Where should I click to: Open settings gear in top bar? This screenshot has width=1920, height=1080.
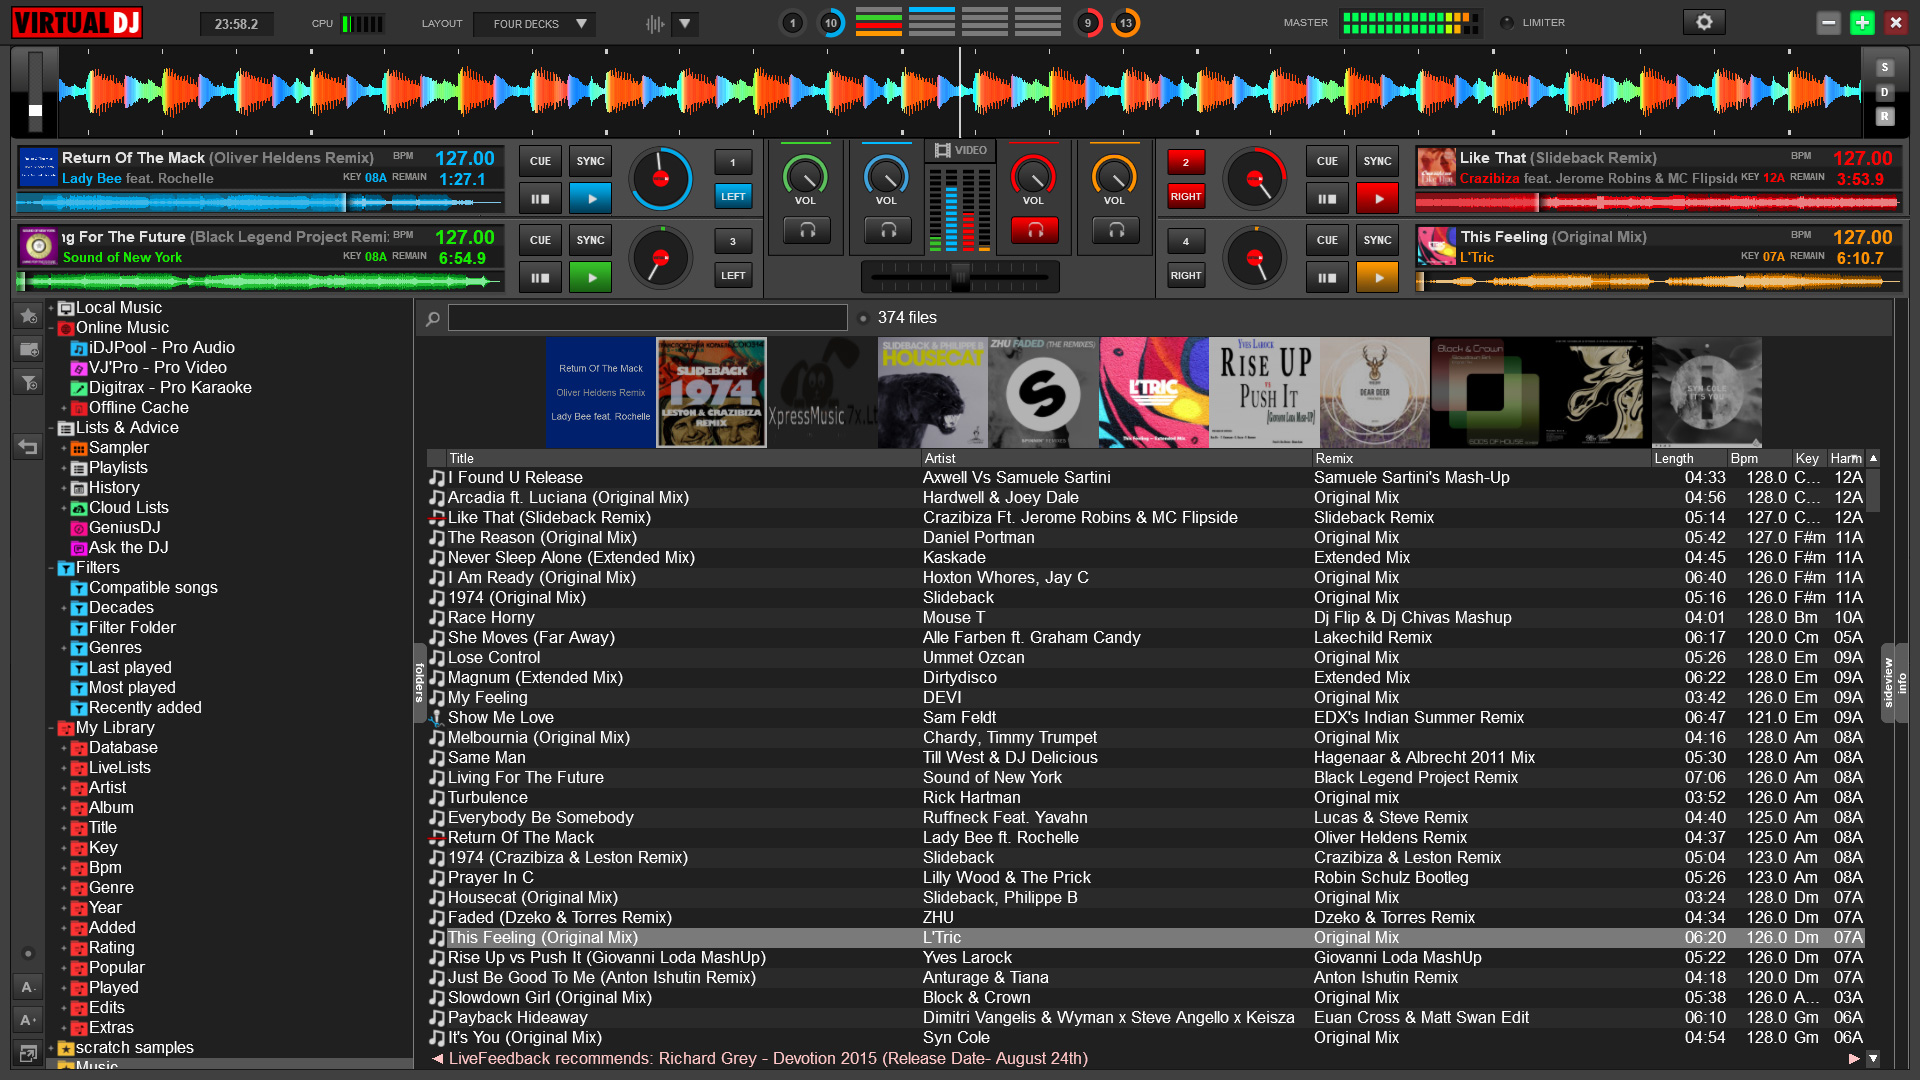tap(1704, 22)
